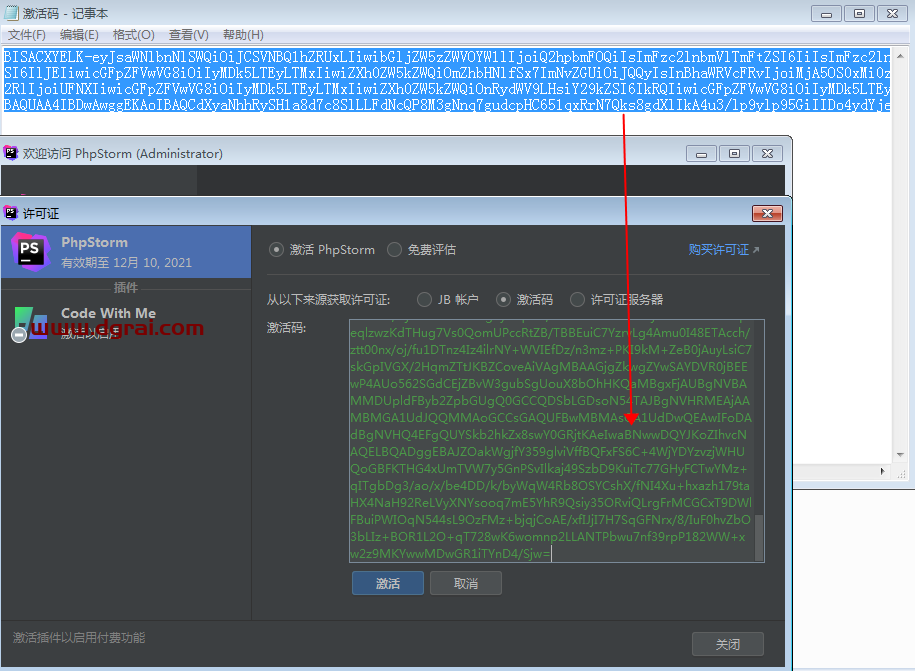The height and width of the screenshot is (671, 915).
Task: Open the 格式(O) menu in Notepad
Action: tap(133, 35)
